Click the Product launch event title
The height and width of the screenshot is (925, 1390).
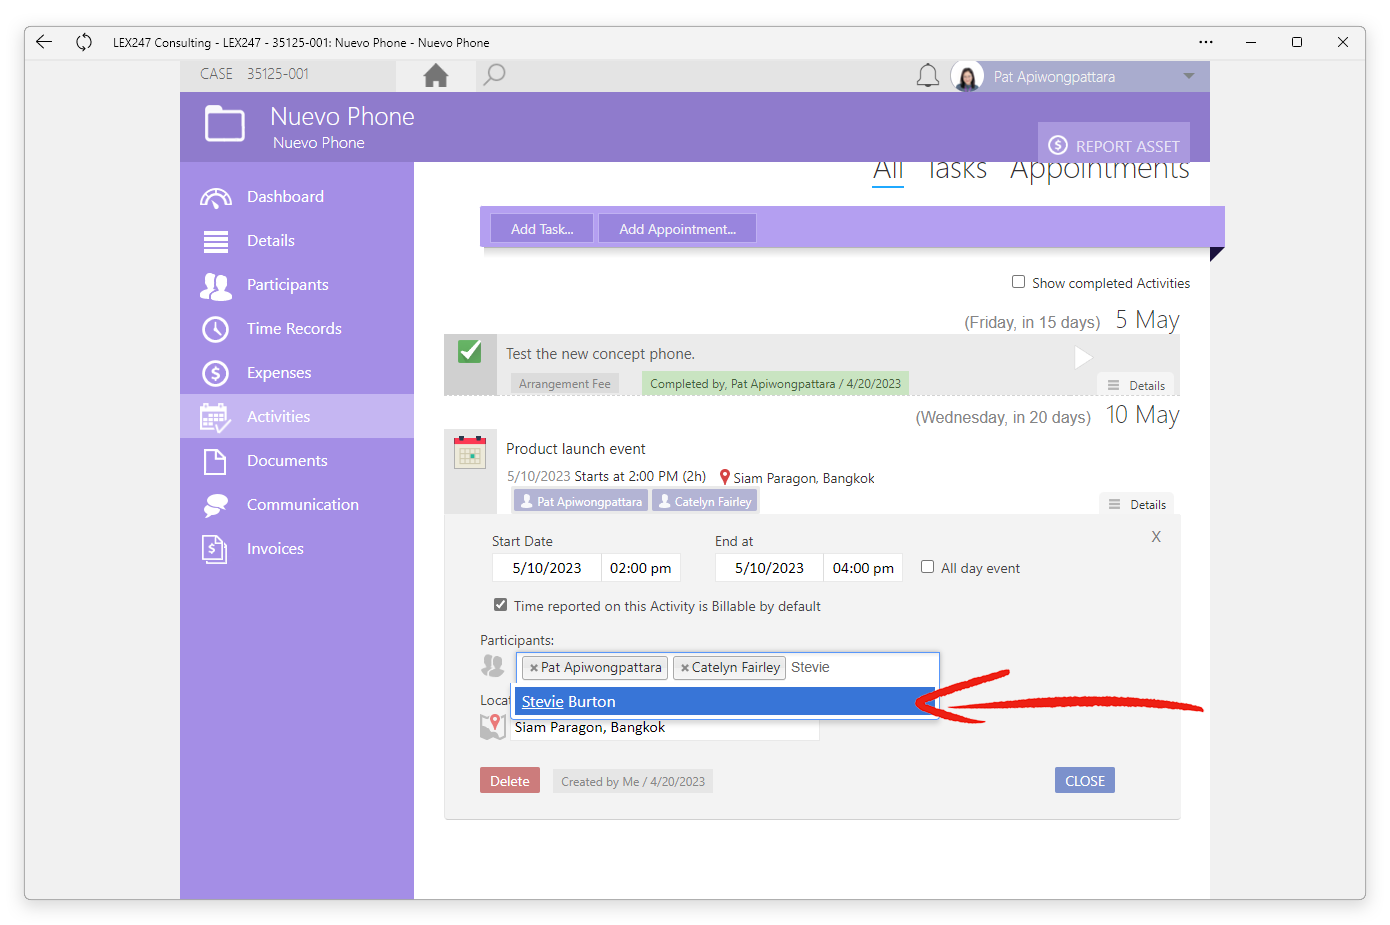(576, 449)
